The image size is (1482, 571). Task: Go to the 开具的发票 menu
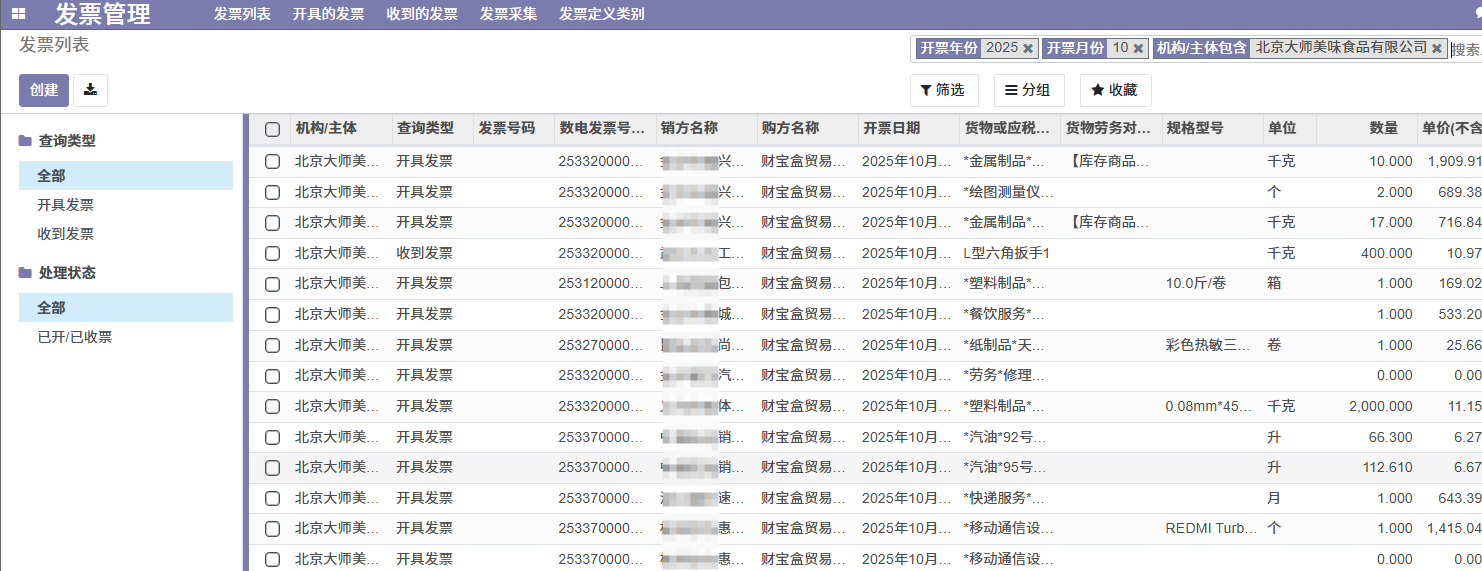(328, 14)
